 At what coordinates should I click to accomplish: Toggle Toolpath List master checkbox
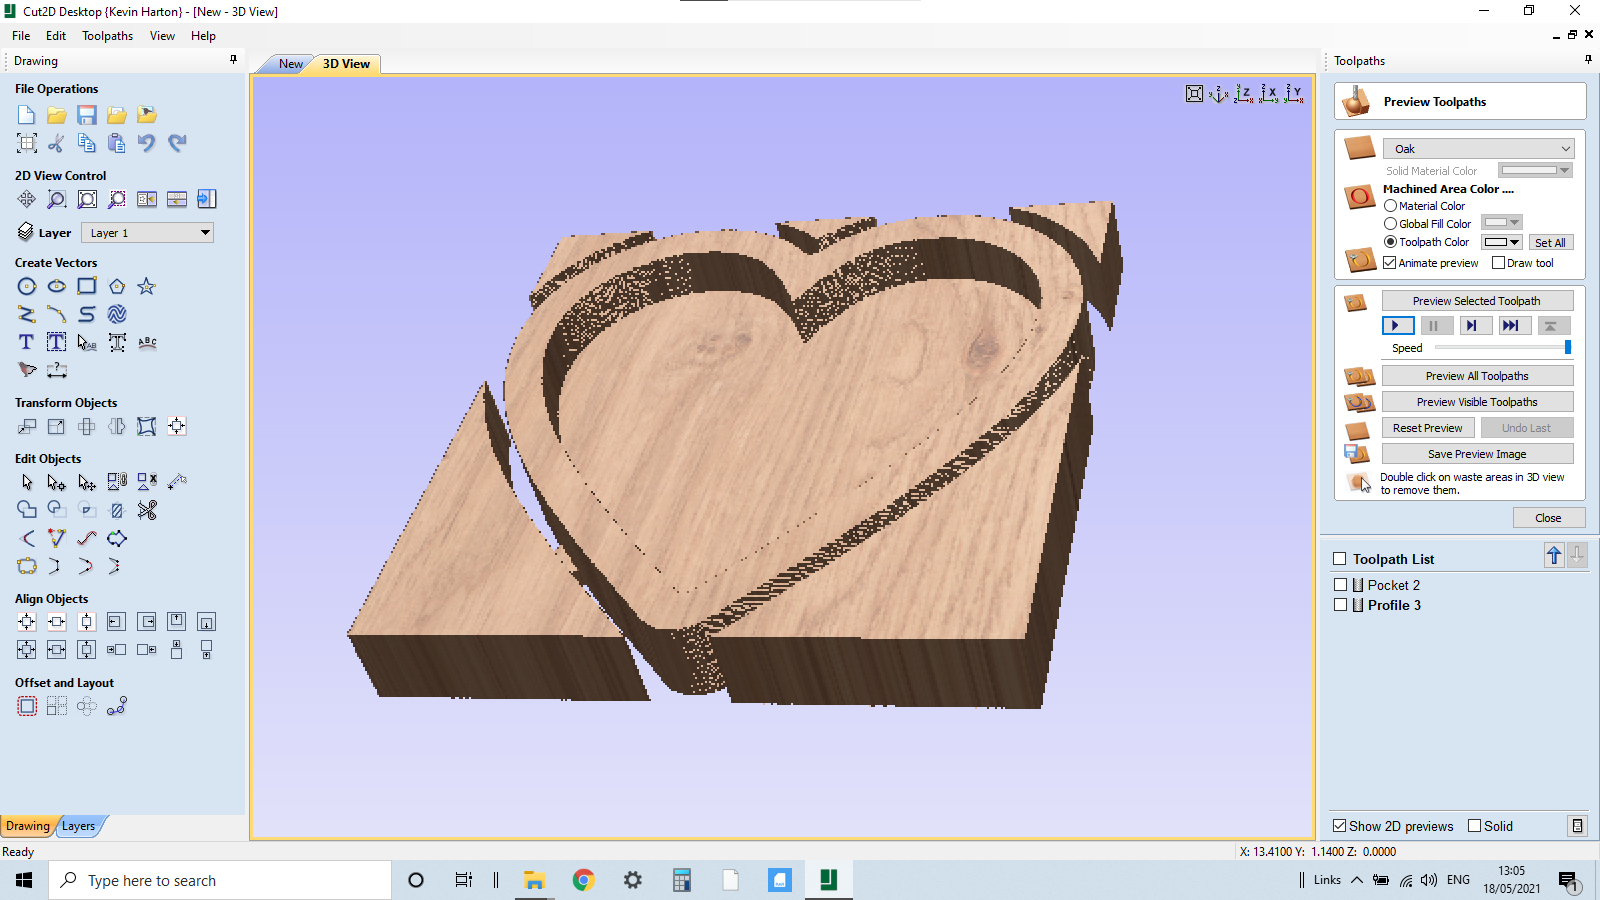[1340, 559]
